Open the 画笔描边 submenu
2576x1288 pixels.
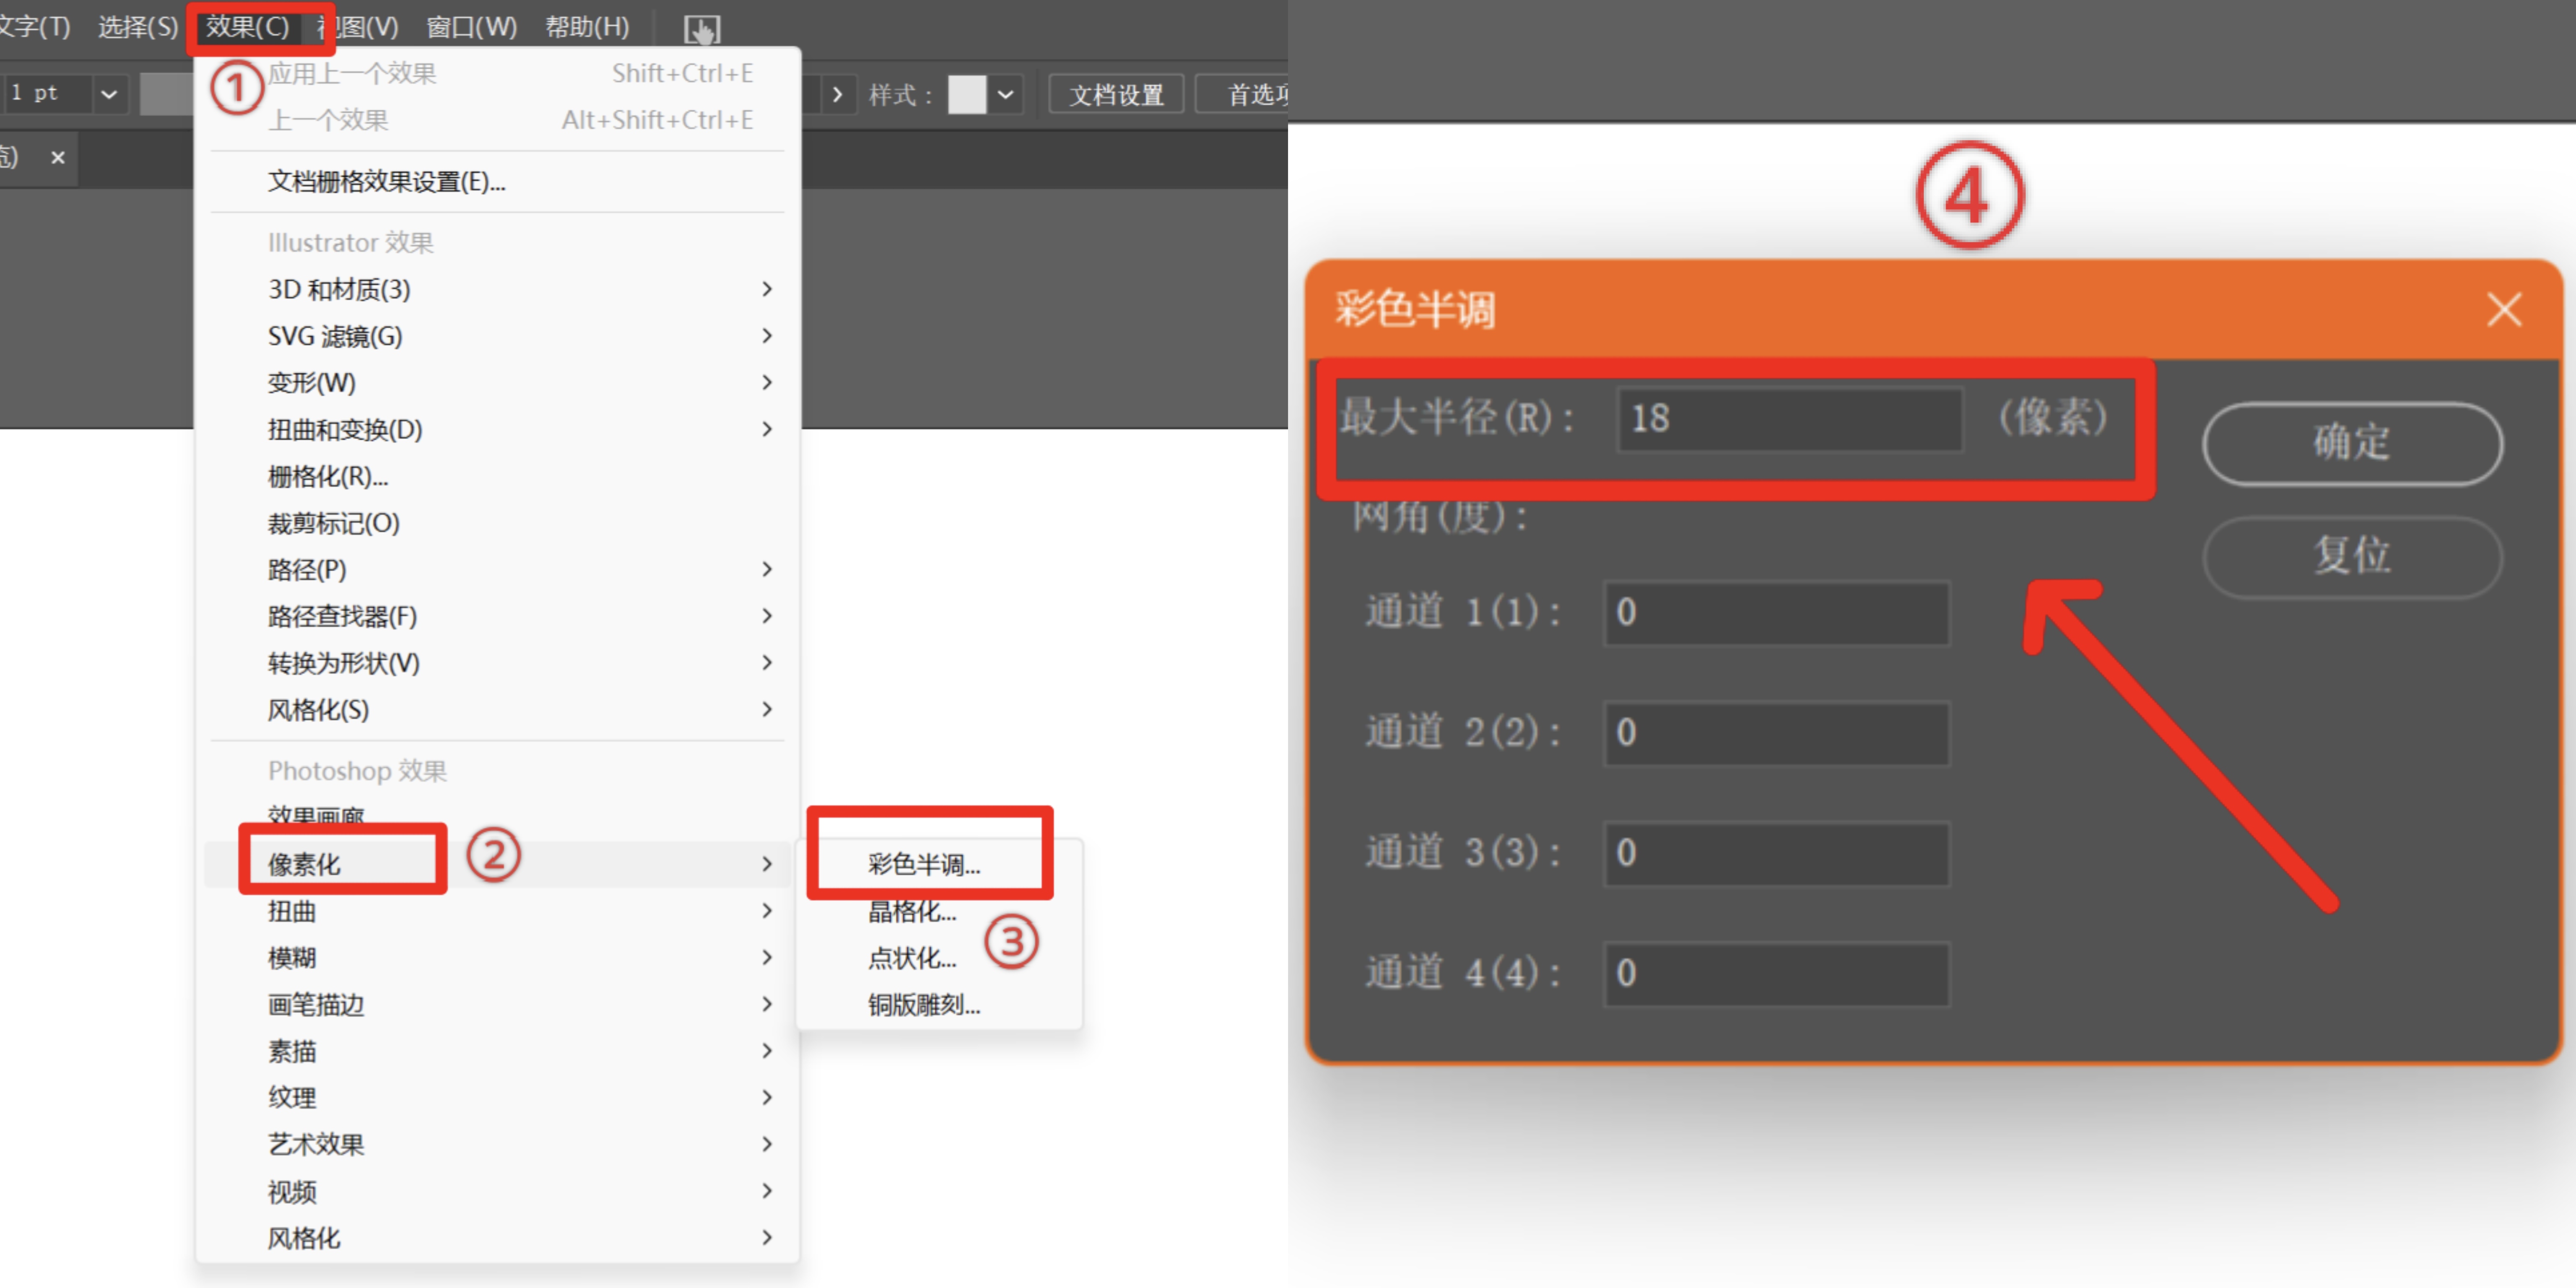497,1004
